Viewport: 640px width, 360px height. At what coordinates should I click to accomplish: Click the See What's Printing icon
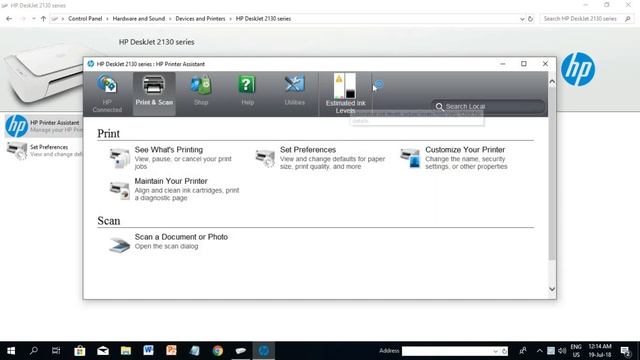120,158
